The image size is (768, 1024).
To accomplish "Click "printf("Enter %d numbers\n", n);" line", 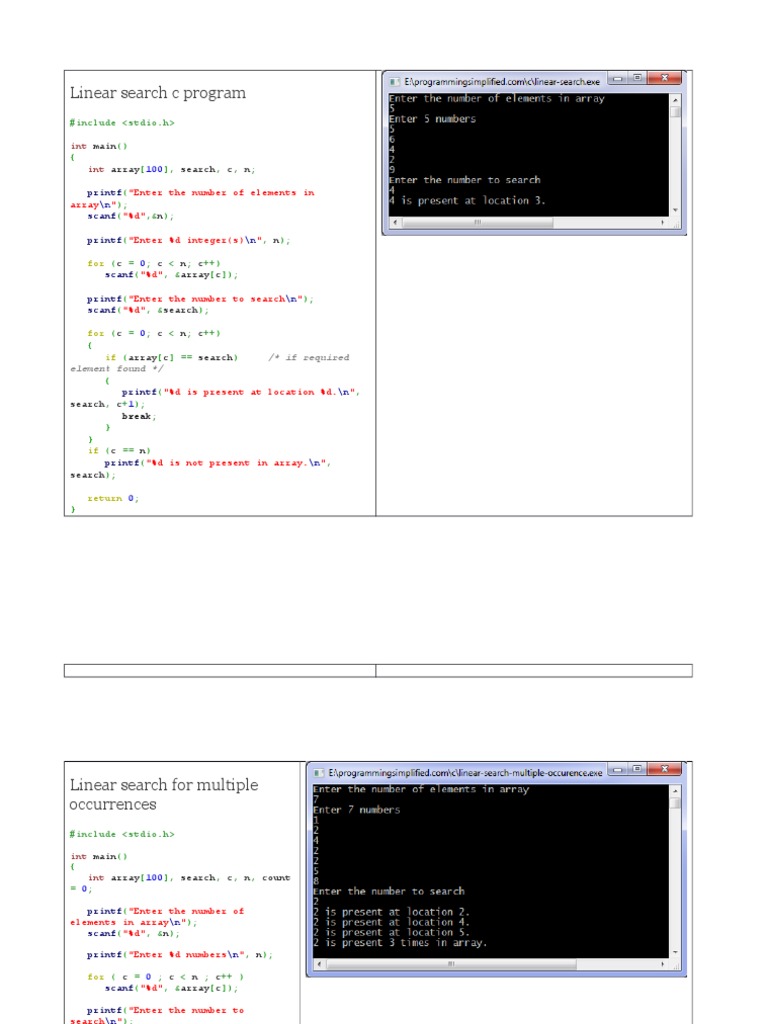I will pos(180,955).
